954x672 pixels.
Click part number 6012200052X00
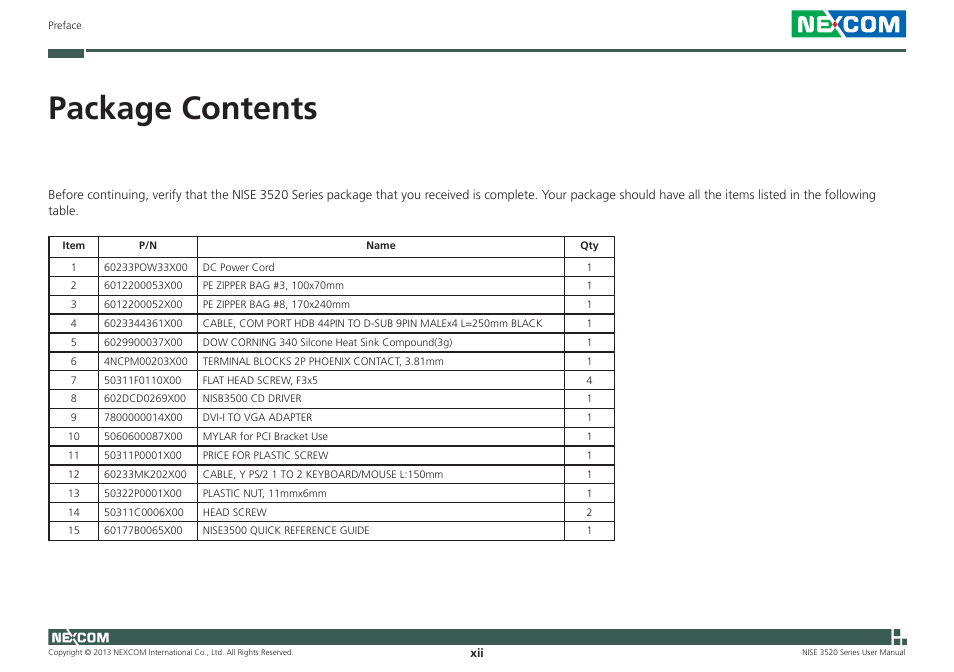(x=143, y=305)
